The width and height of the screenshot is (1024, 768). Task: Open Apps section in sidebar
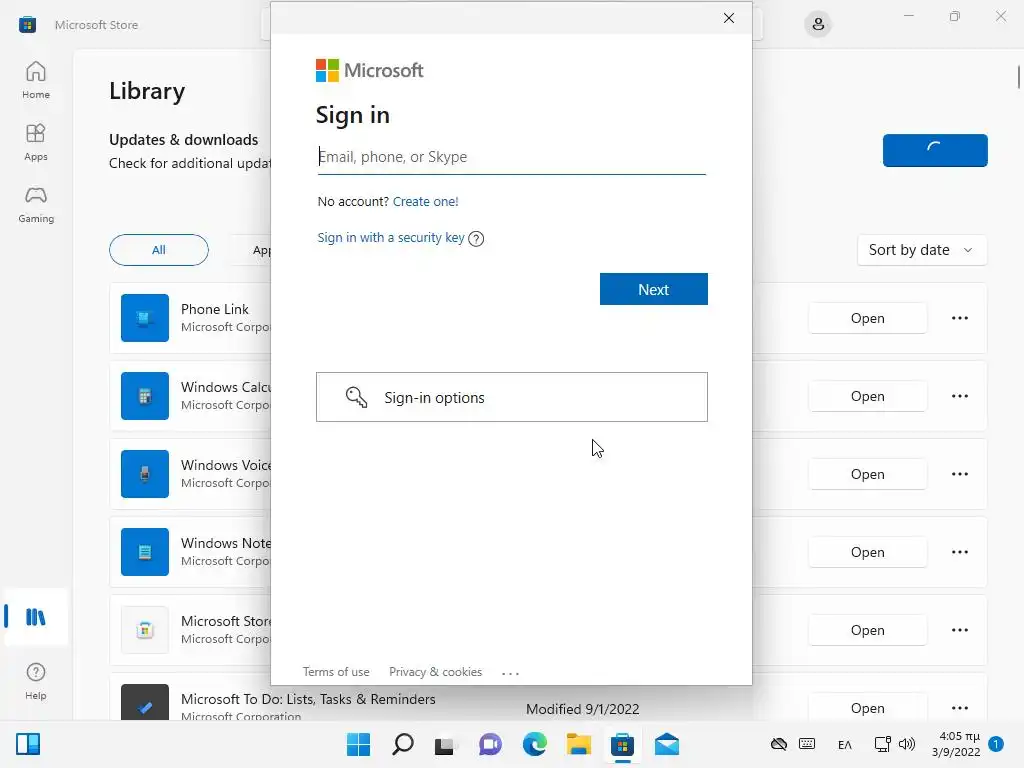(36, 142)
